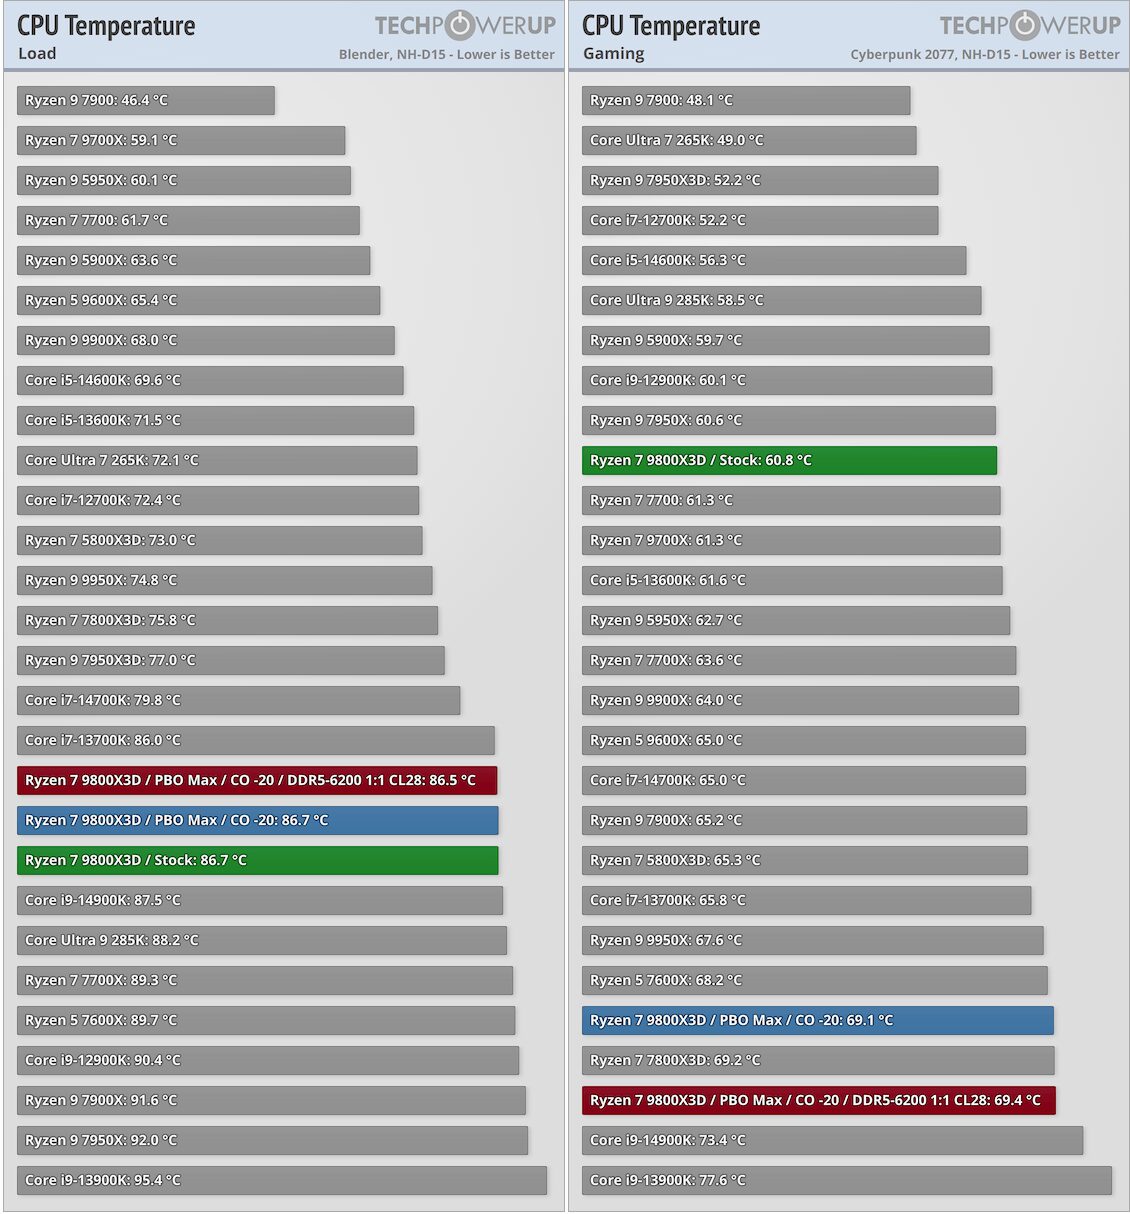Select 'Ryzen 9 9950X: 67.6 °C' bar
The height and width of the screenshot is (1214, 1130).
click(813, 940)
